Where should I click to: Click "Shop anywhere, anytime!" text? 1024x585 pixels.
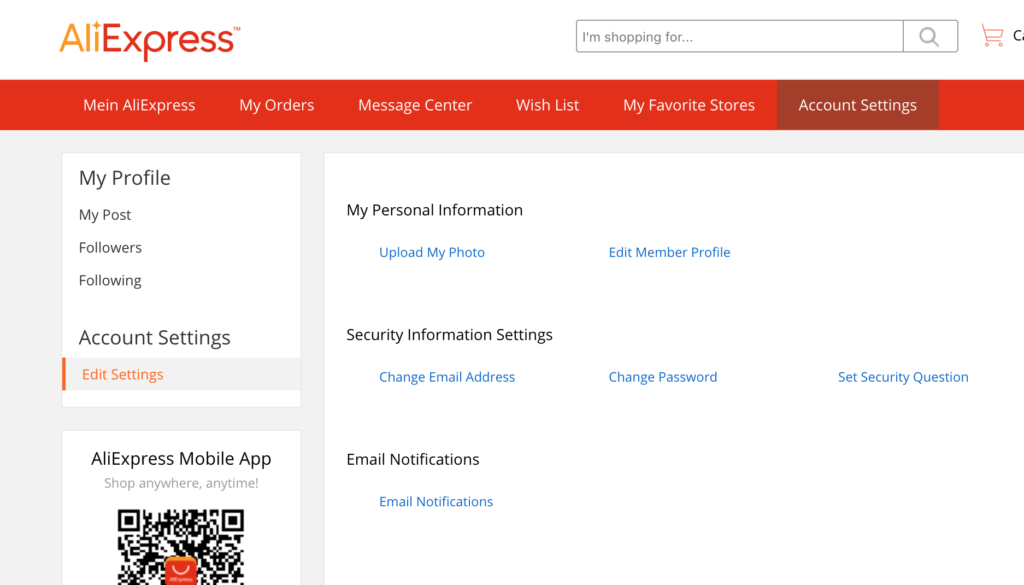point(181,483)
